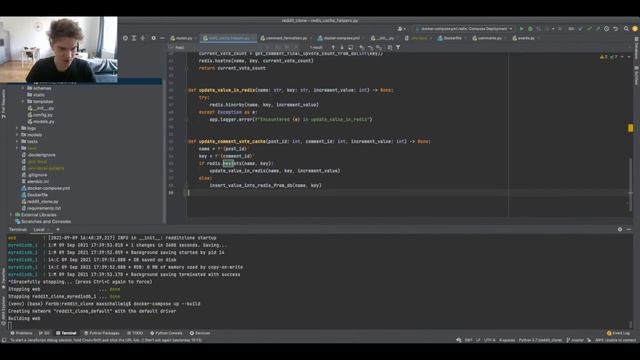The image size is (640, 360).
Task: Open the Terminal tool window button
Action: (x=66, y=333)
